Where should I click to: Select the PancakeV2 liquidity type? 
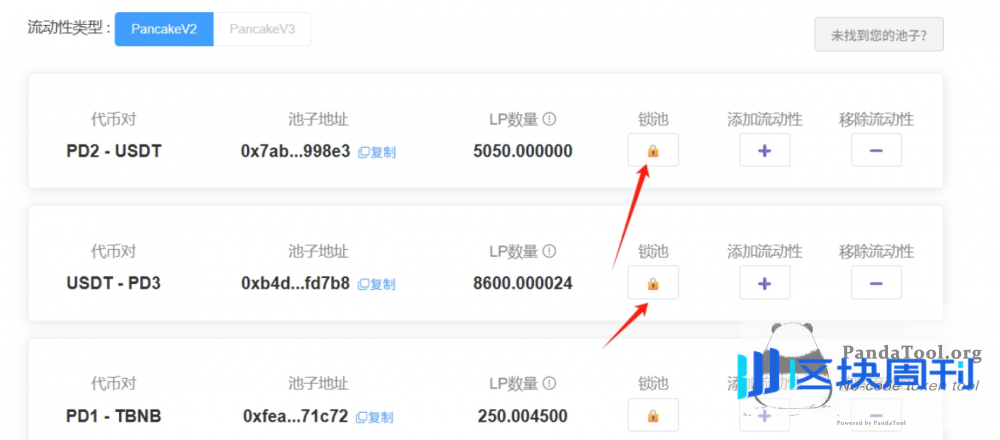point(164,29)
